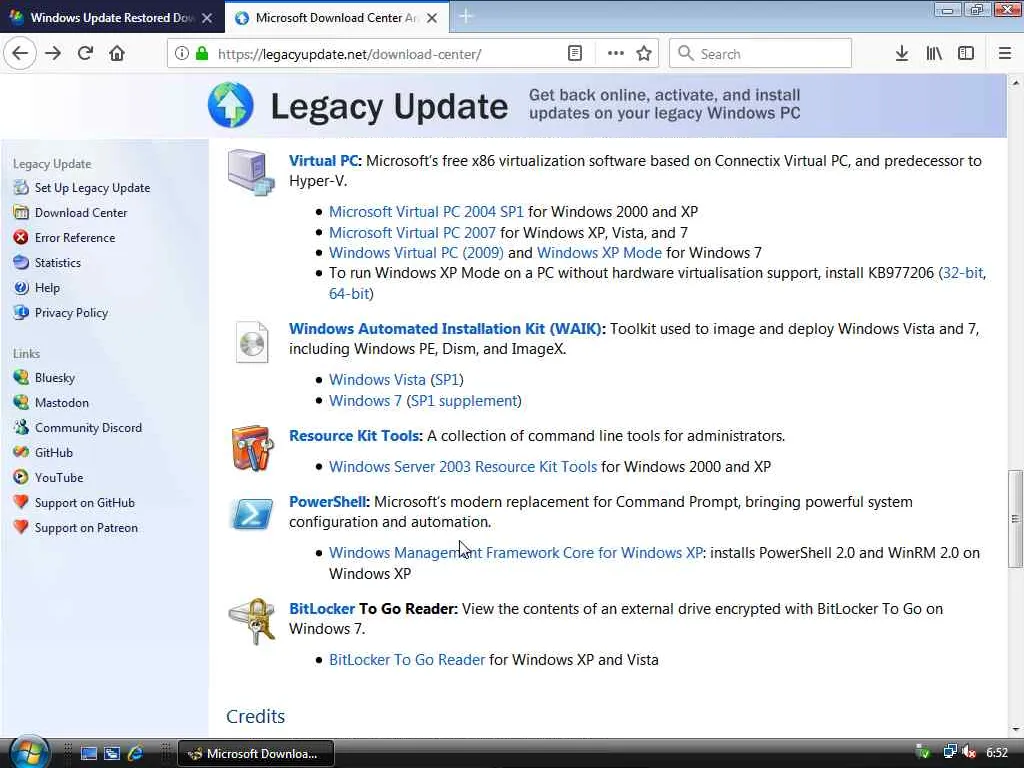Download Windows Server 2003 Resource Kit Tools
Viewport: 1024px width, 768px height.
coord(462,467)
